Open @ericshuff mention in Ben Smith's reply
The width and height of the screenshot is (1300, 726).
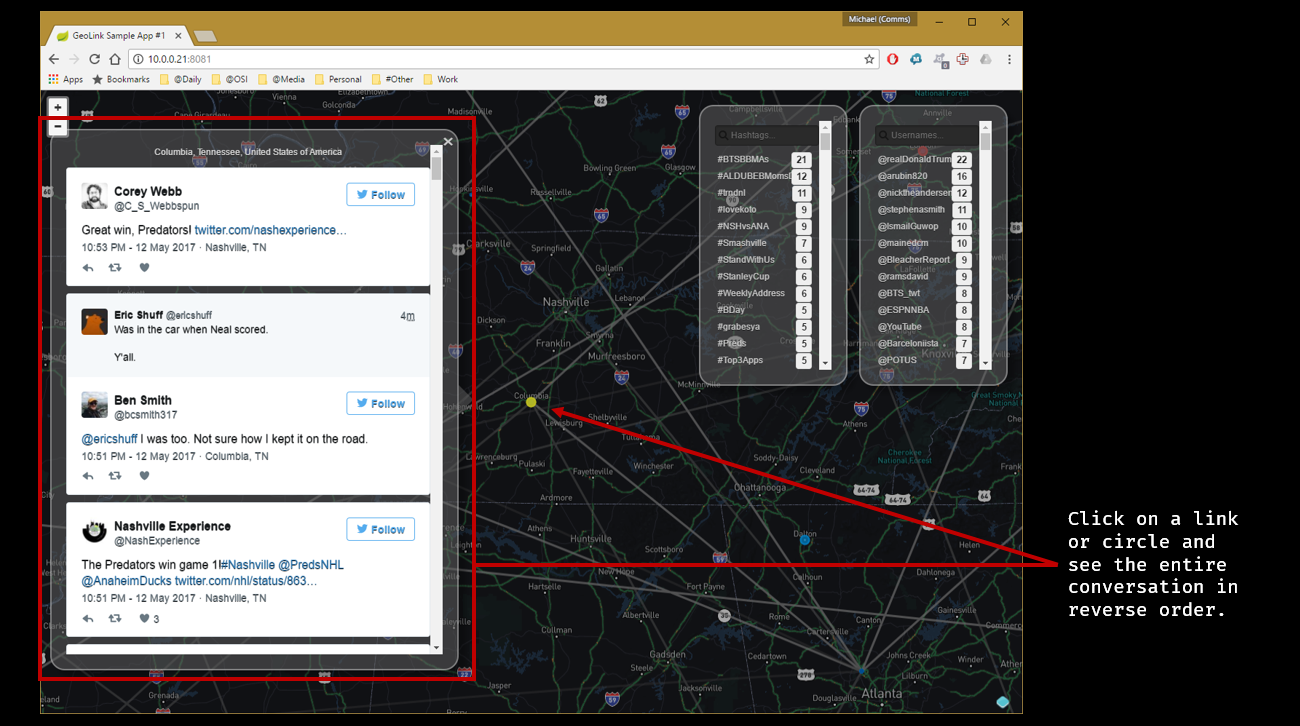click(x=109, y=439)
